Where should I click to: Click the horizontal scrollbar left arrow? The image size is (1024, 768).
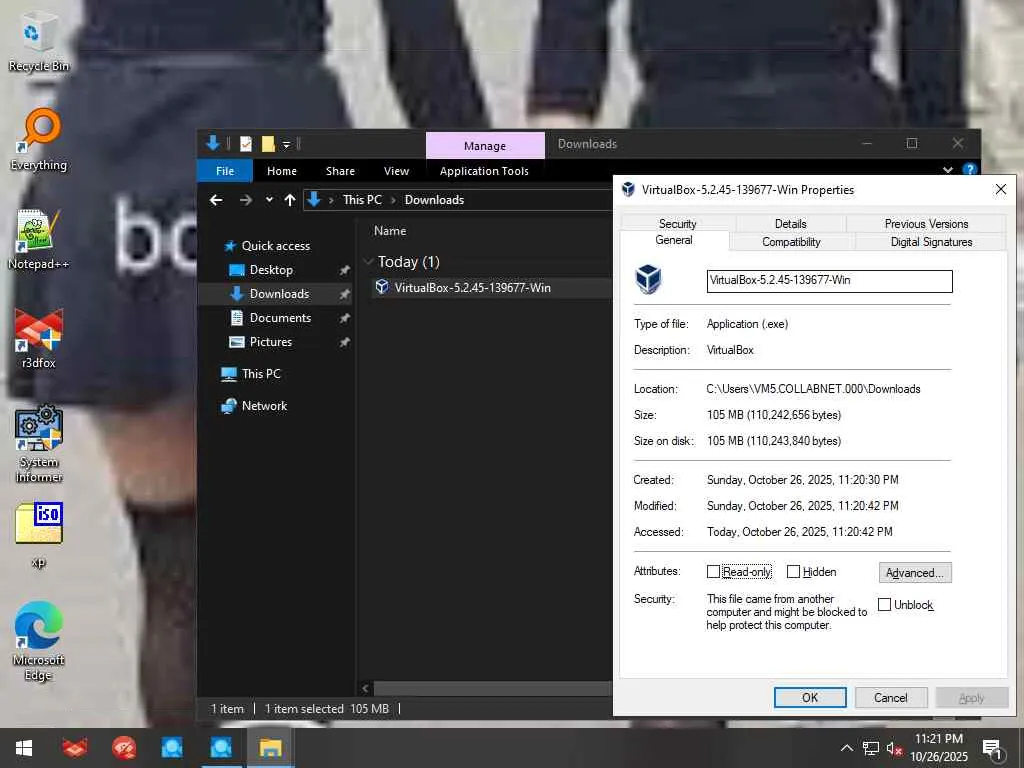click(366, 688)
